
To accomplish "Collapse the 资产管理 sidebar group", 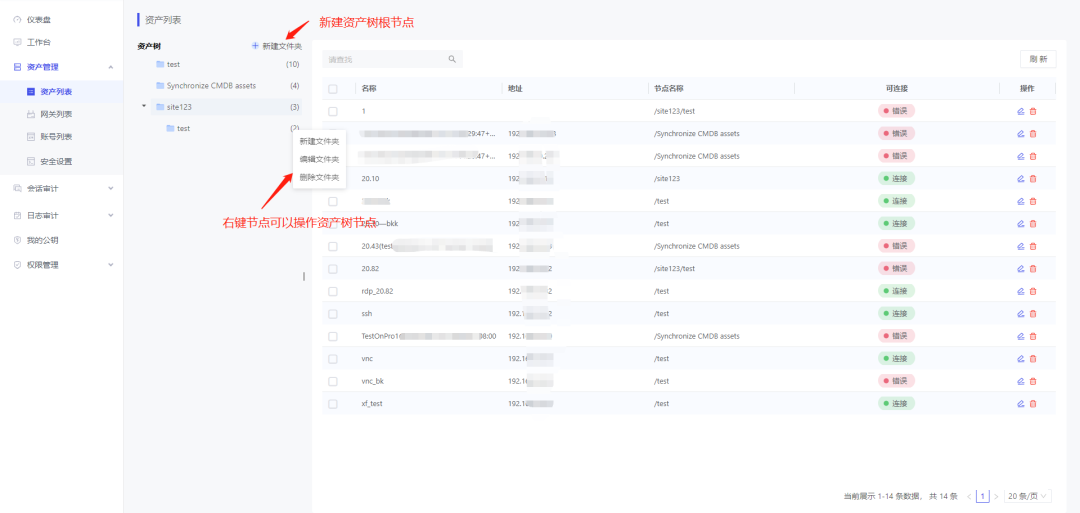I will click(x=111, y=67).
